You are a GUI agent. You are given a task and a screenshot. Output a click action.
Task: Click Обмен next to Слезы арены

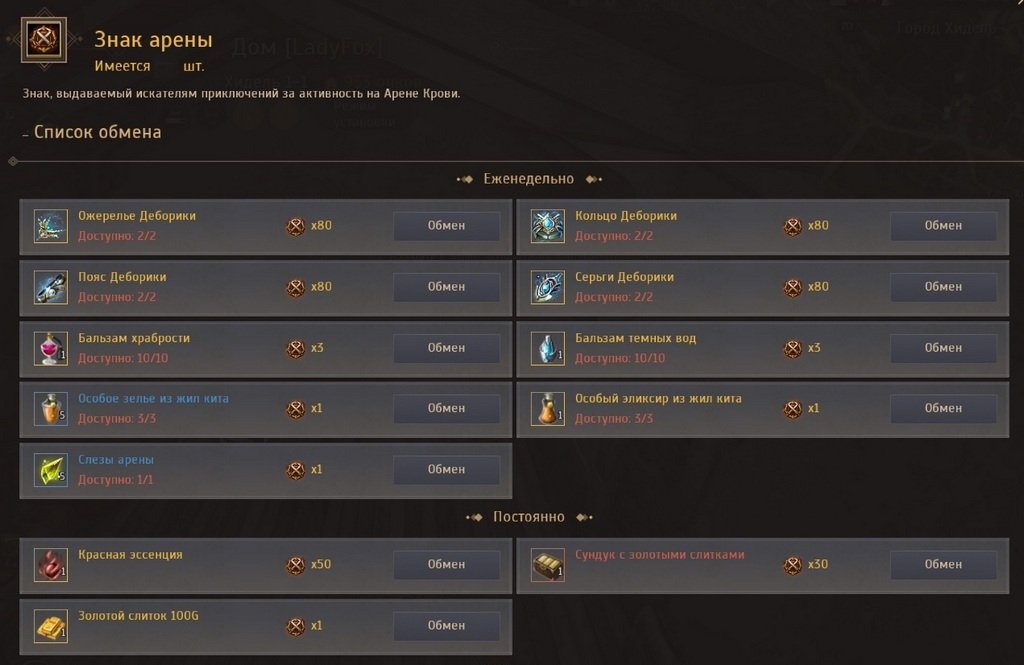point(447,470)
